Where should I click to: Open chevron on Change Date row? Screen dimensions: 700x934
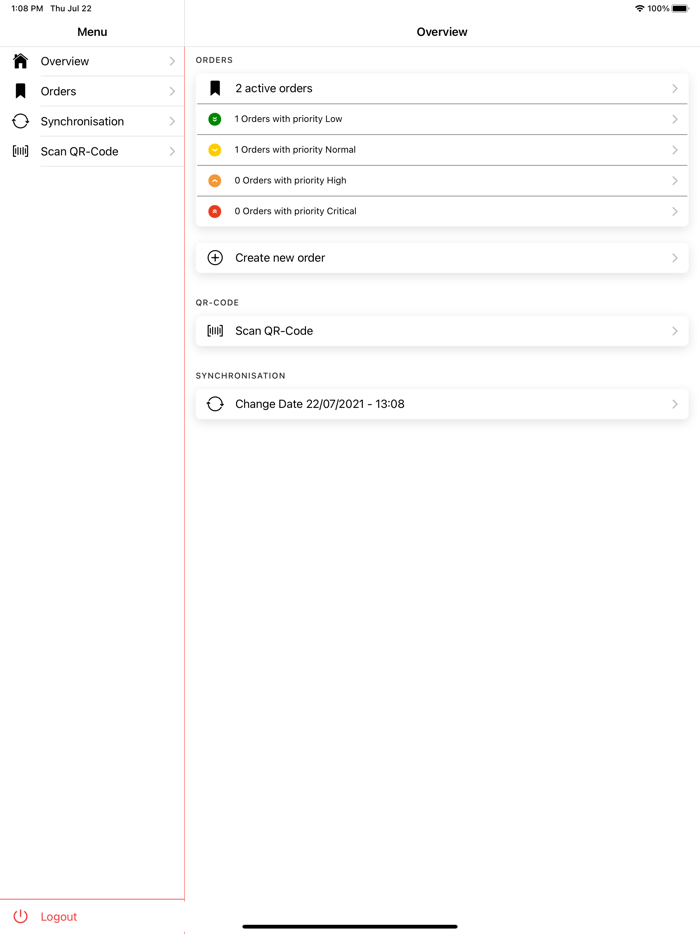coord(675,404)
